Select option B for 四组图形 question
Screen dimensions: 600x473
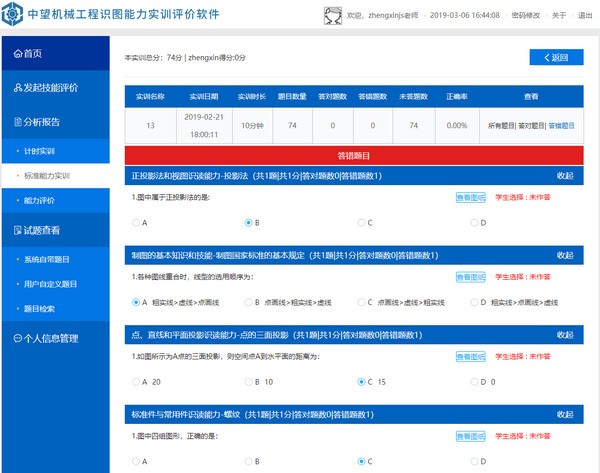[x=248, y=462]
